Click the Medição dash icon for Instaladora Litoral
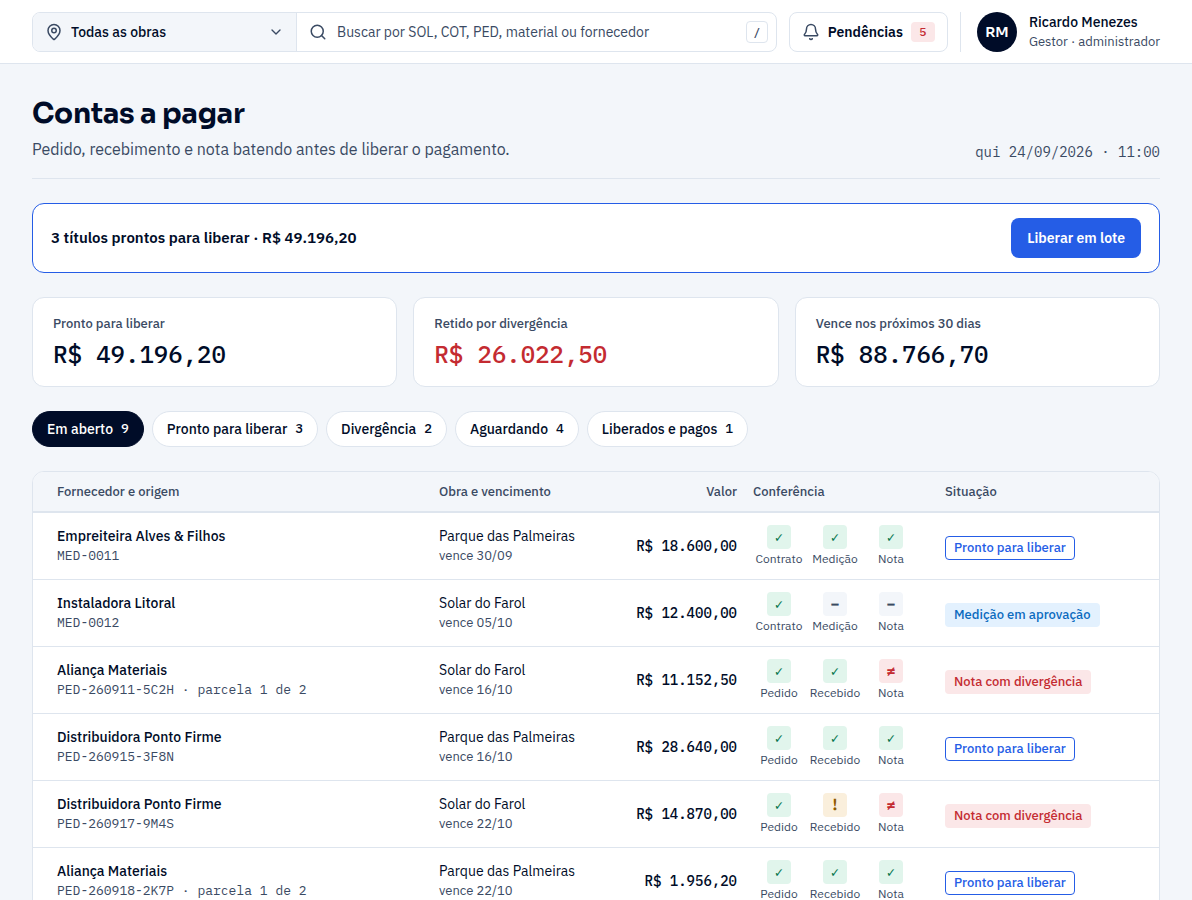This screenshot has height=900, width=1192. click(835, 604)
